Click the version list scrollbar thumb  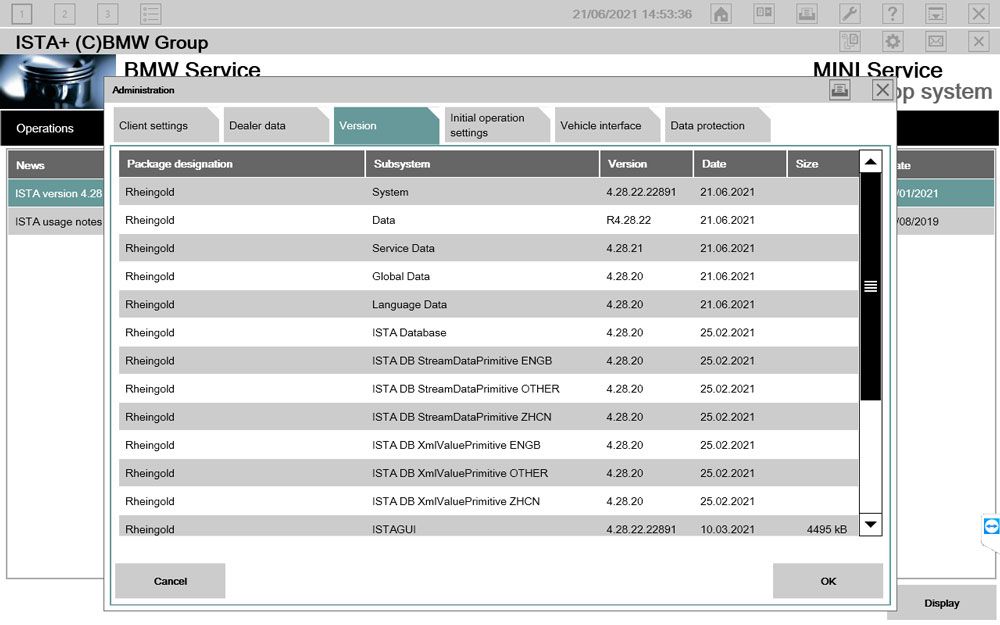point(871,286)
